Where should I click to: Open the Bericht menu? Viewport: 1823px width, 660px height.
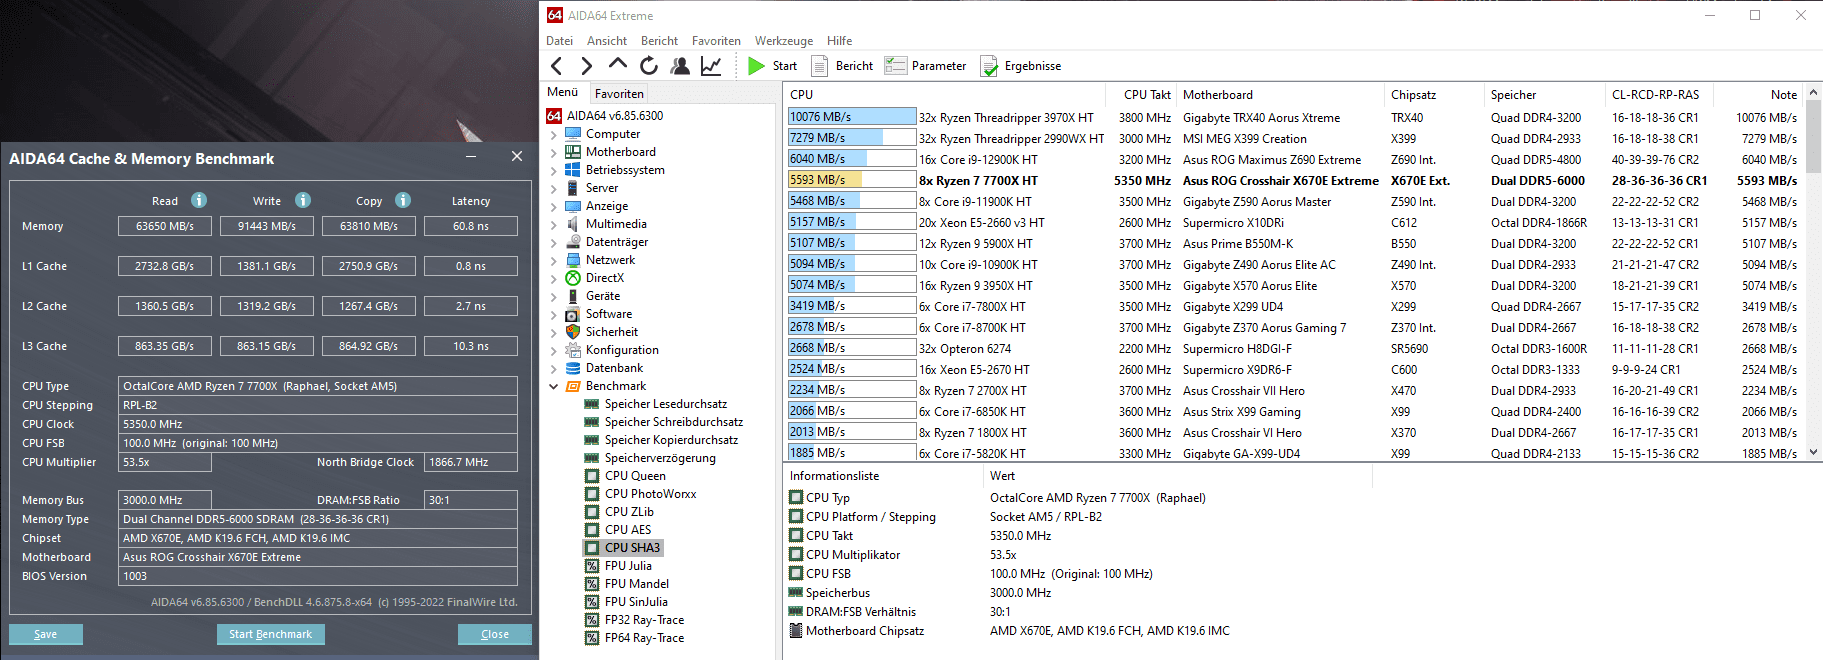[659, 41]
